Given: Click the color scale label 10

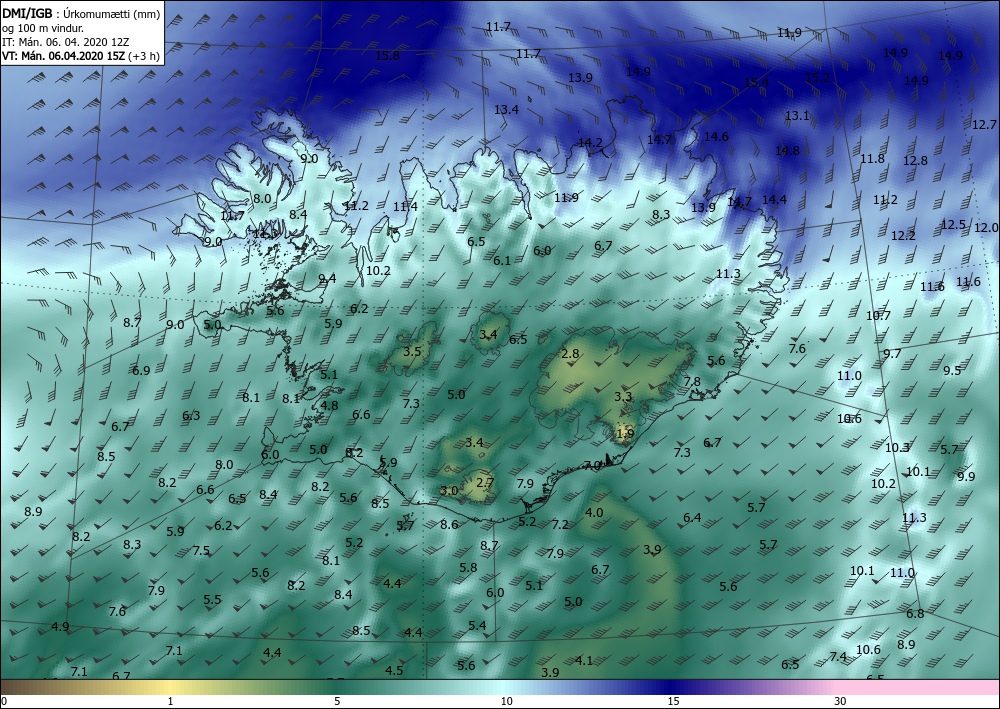Looking at the screenshot, I should (x=506, y=701).
